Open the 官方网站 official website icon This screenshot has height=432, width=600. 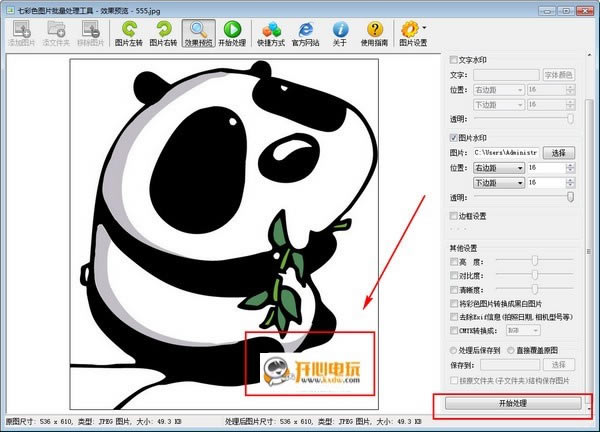pyautogui.click(x=305, y=34)
